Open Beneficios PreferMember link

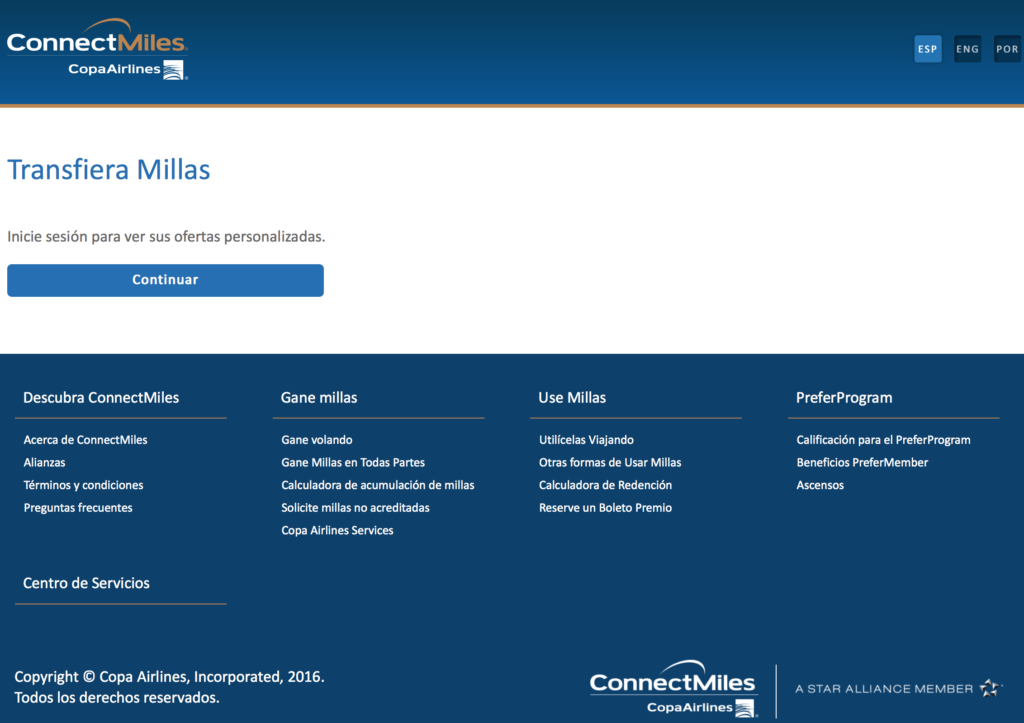tap(862, 462)
